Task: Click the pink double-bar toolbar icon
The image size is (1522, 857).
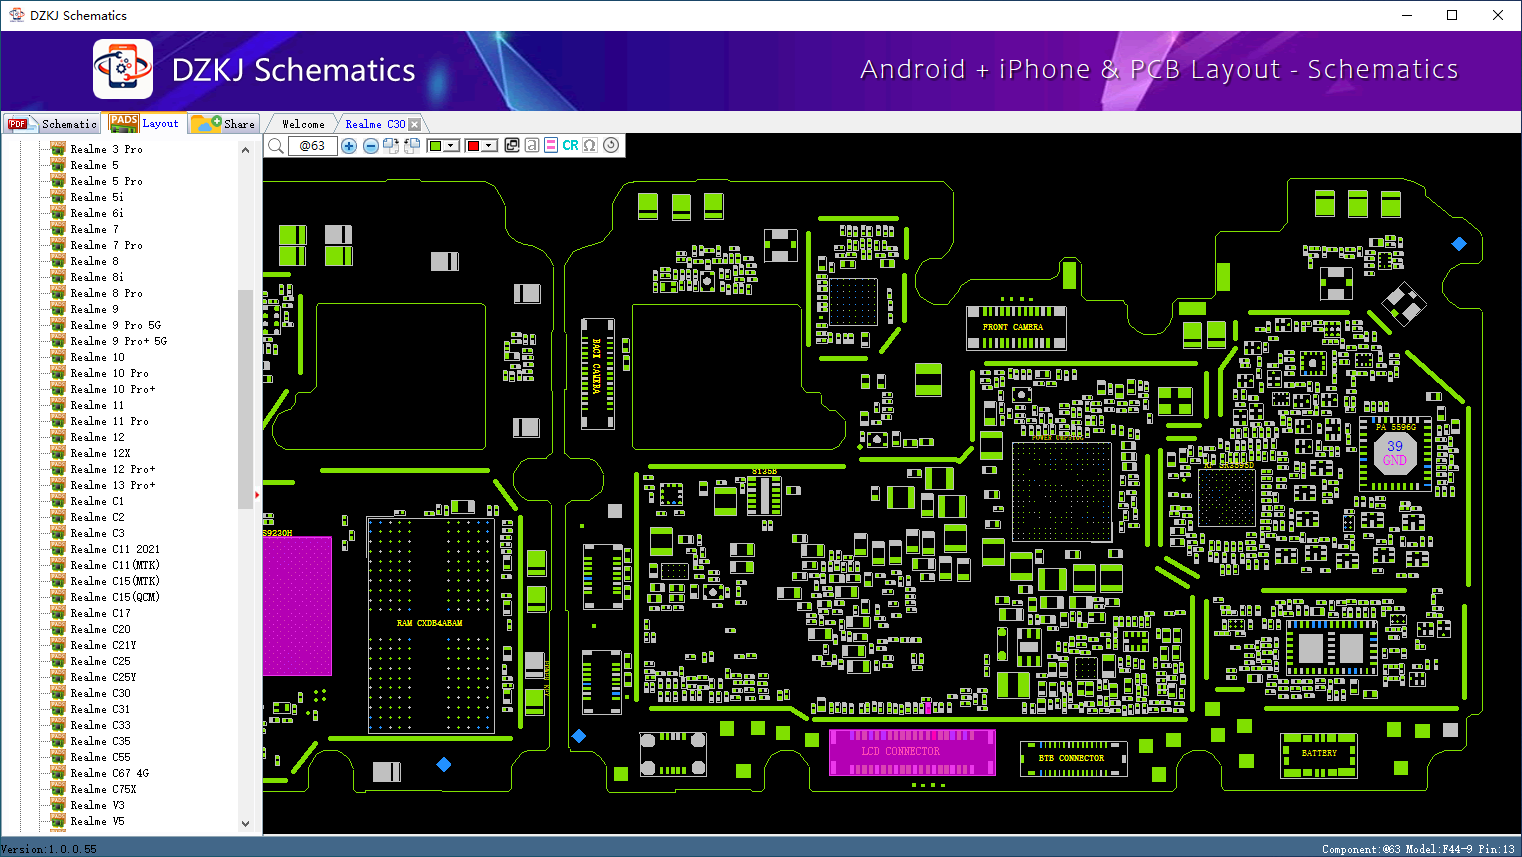Action: tap(551, 145)
